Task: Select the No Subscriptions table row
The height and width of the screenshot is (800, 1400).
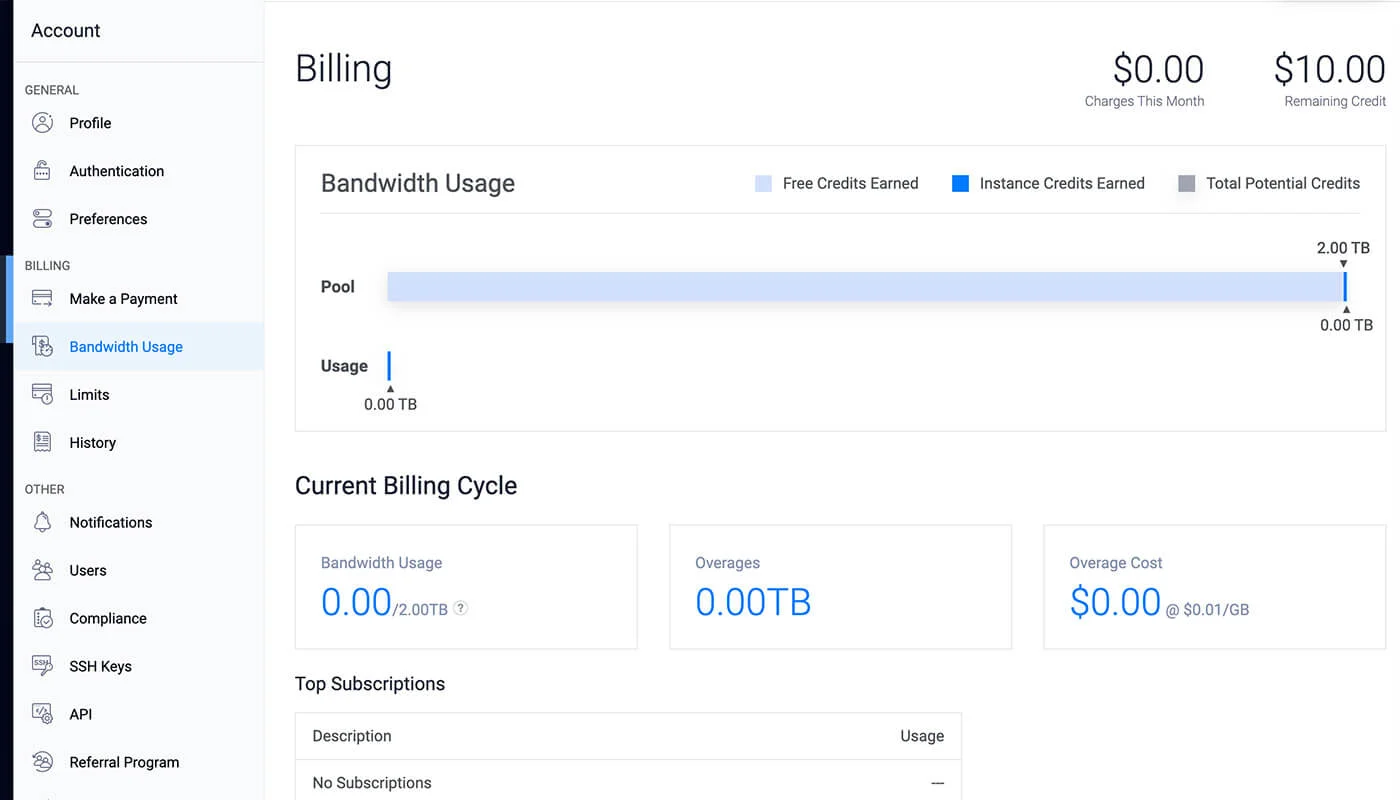Action: (x=628, y=782)
